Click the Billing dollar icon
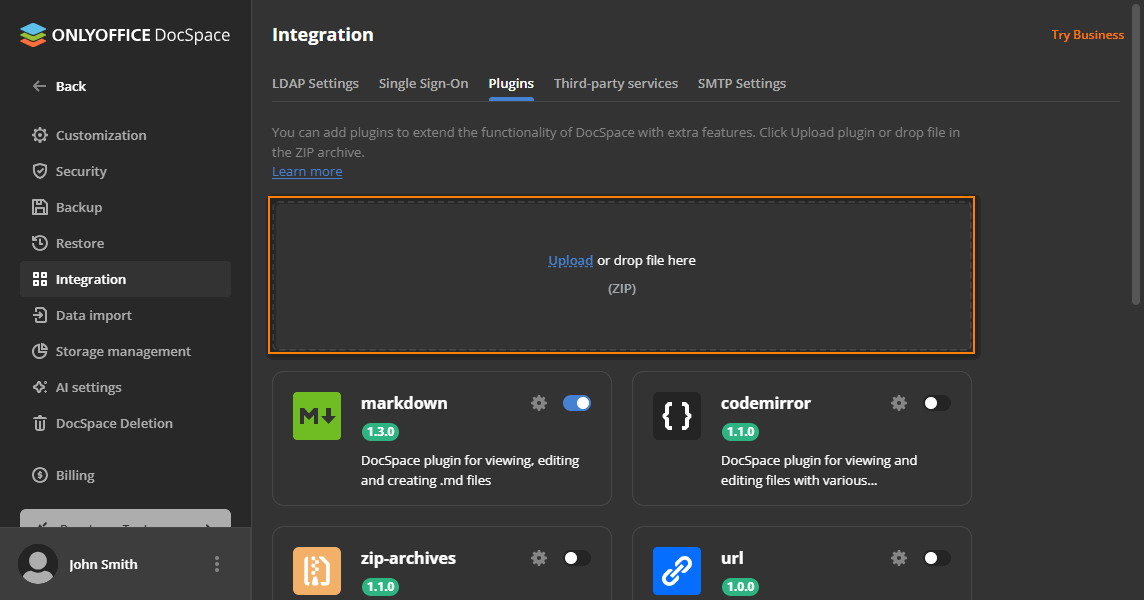The height and width of the screenshot is (600, 1144). click(x=39, y=475)
